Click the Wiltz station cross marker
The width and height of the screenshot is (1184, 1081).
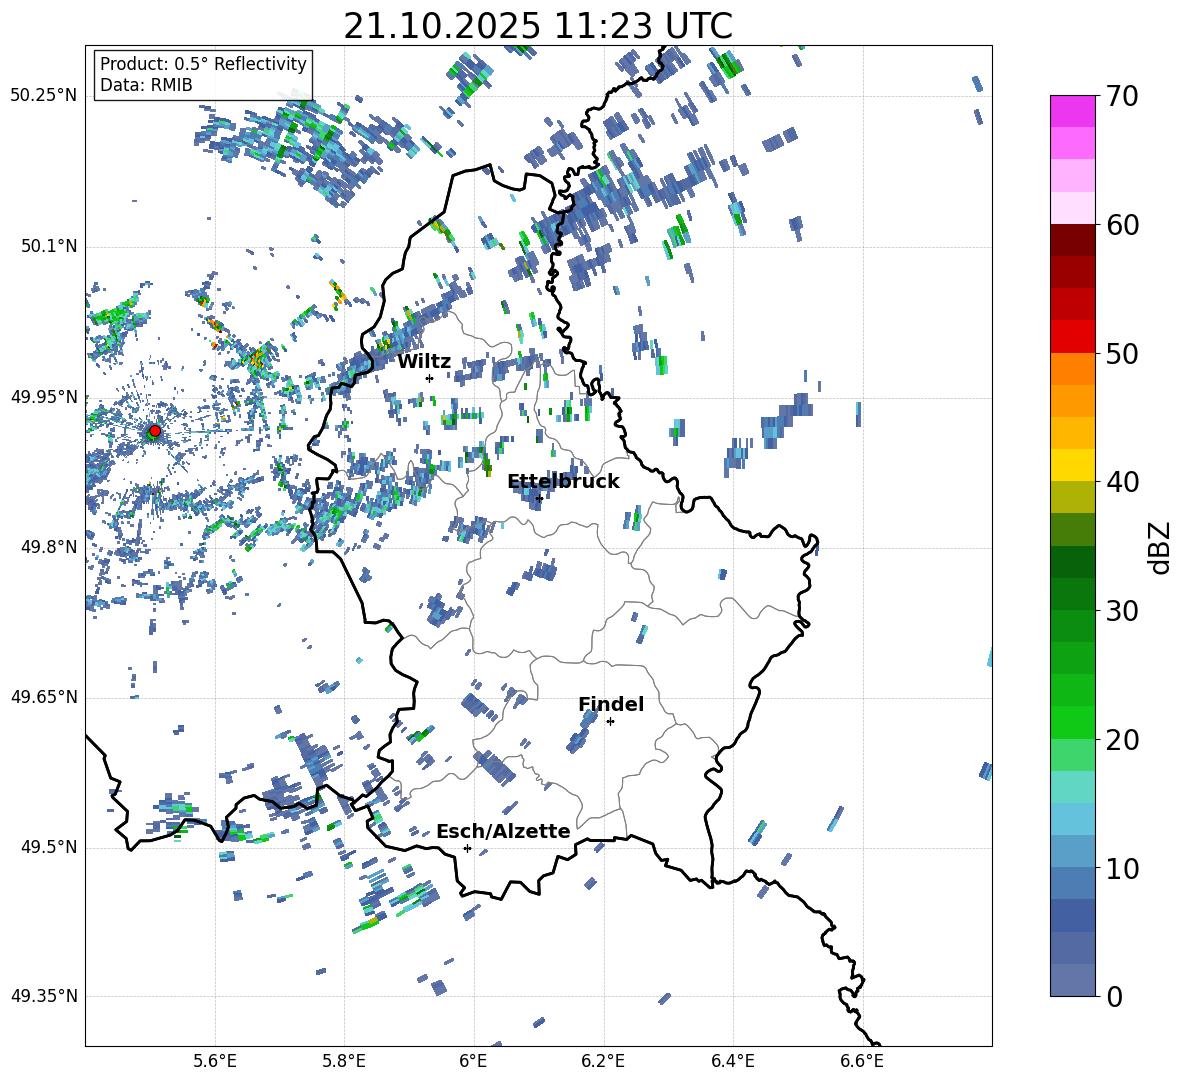[429, 378]
